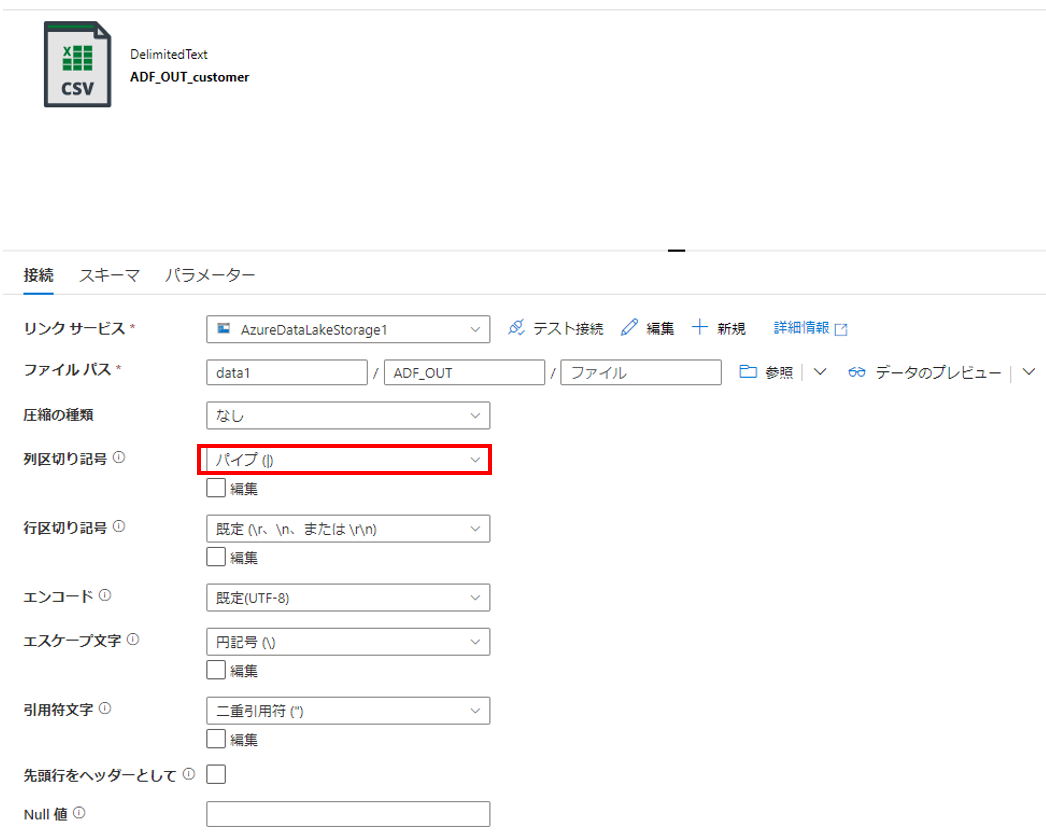Open the エスケープ文字 dropdown showing 円記号

click(x=348, y=642)
